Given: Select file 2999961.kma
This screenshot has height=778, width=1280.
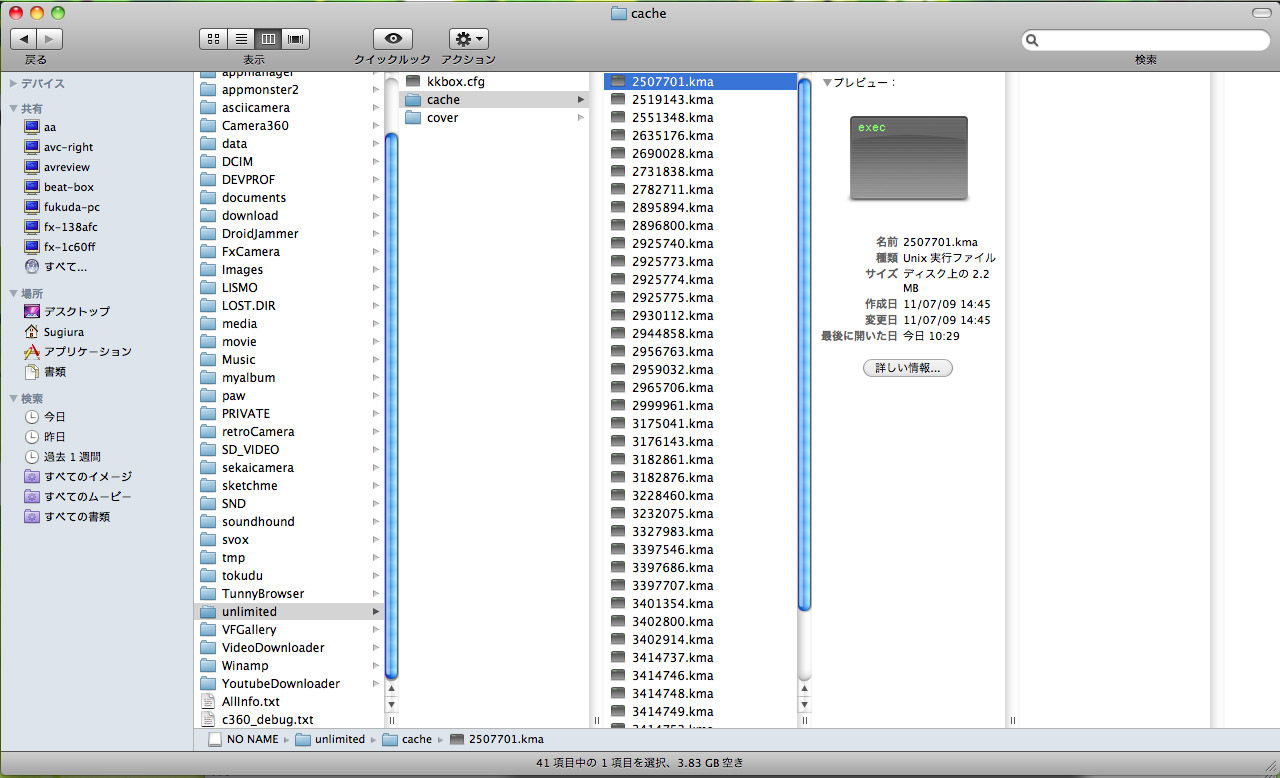Looking at the screenshot, I should pyautogui.click(x=672, y=406).
